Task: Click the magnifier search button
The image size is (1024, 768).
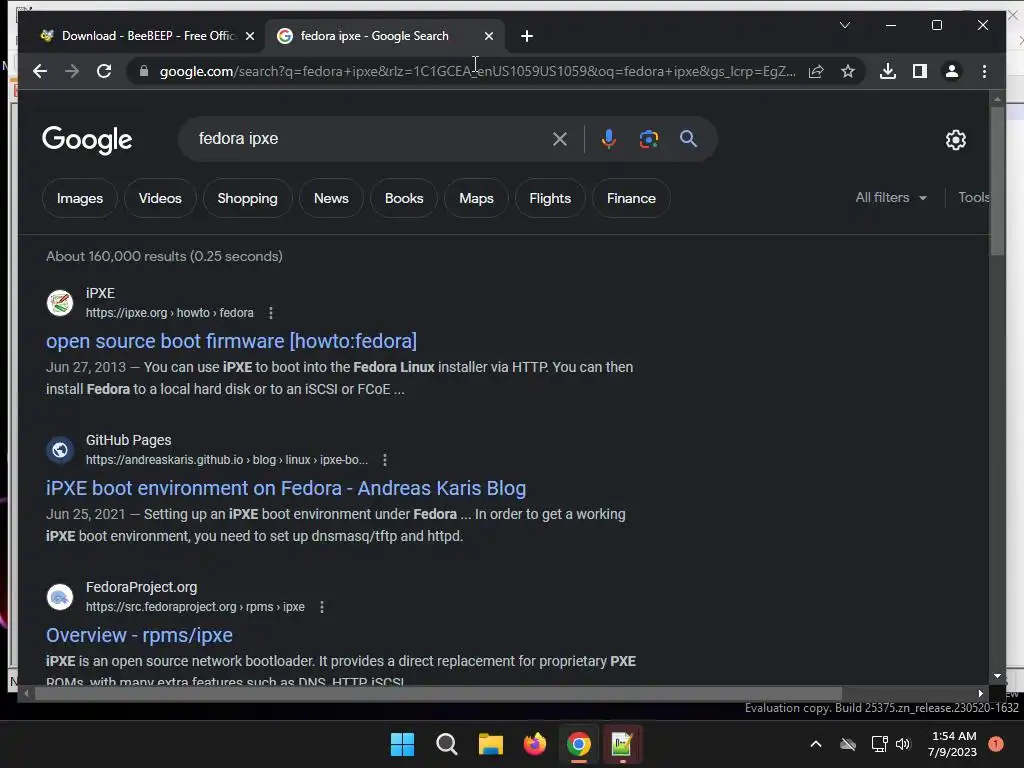Action: (688, 138)
